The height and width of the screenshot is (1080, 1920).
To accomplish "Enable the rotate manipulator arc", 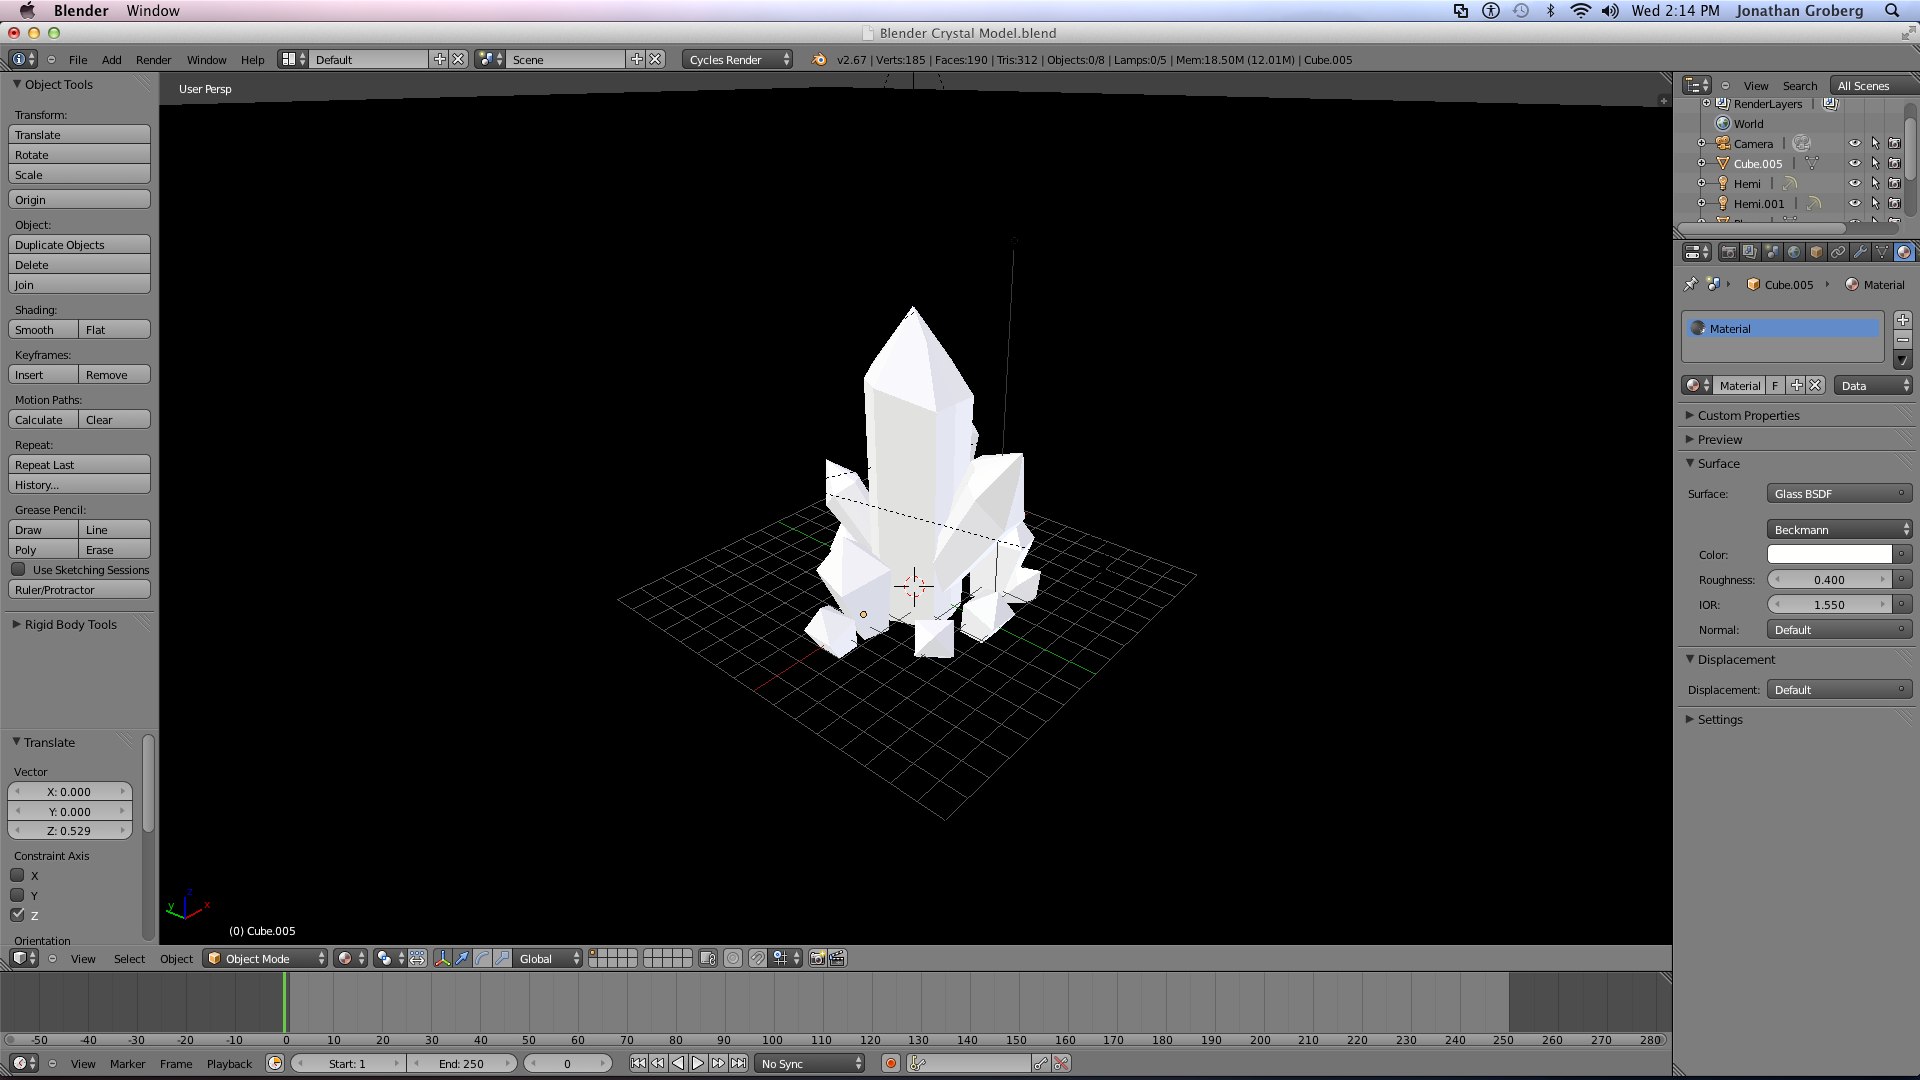I will 482,958.
